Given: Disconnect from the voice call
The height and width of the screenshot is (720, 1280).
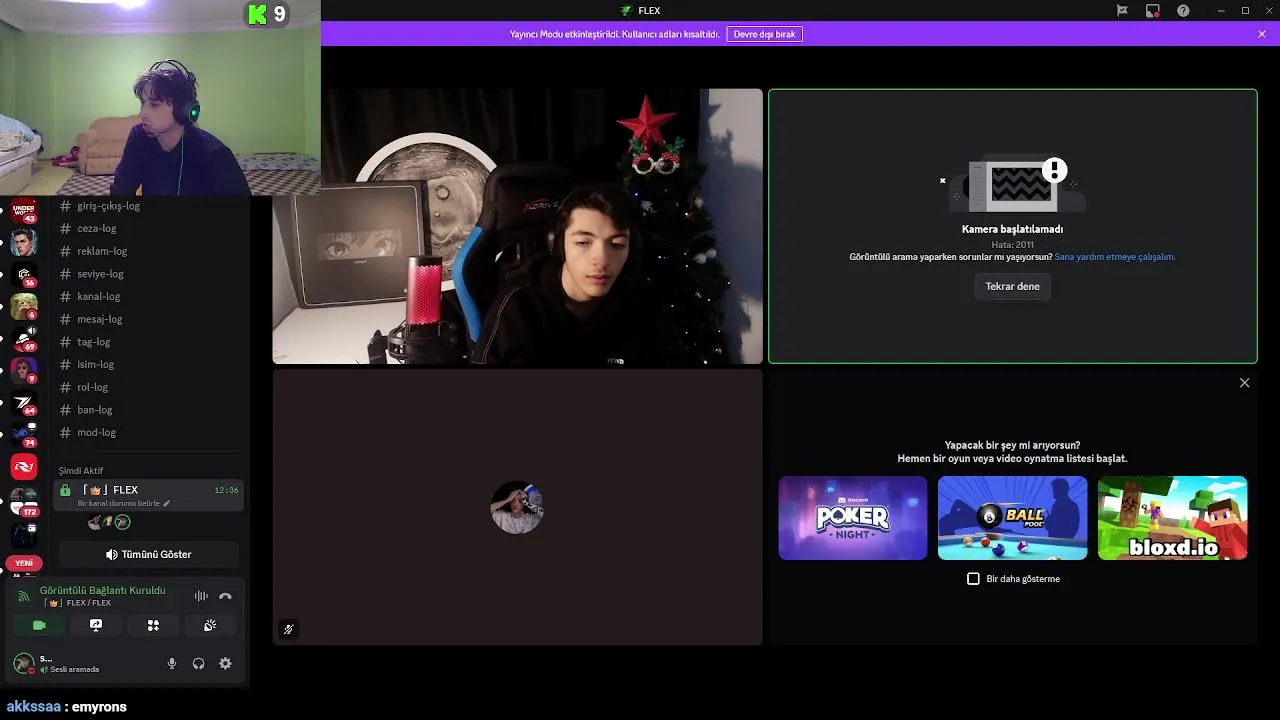Looking at the screenshot, I should point(225,596).
